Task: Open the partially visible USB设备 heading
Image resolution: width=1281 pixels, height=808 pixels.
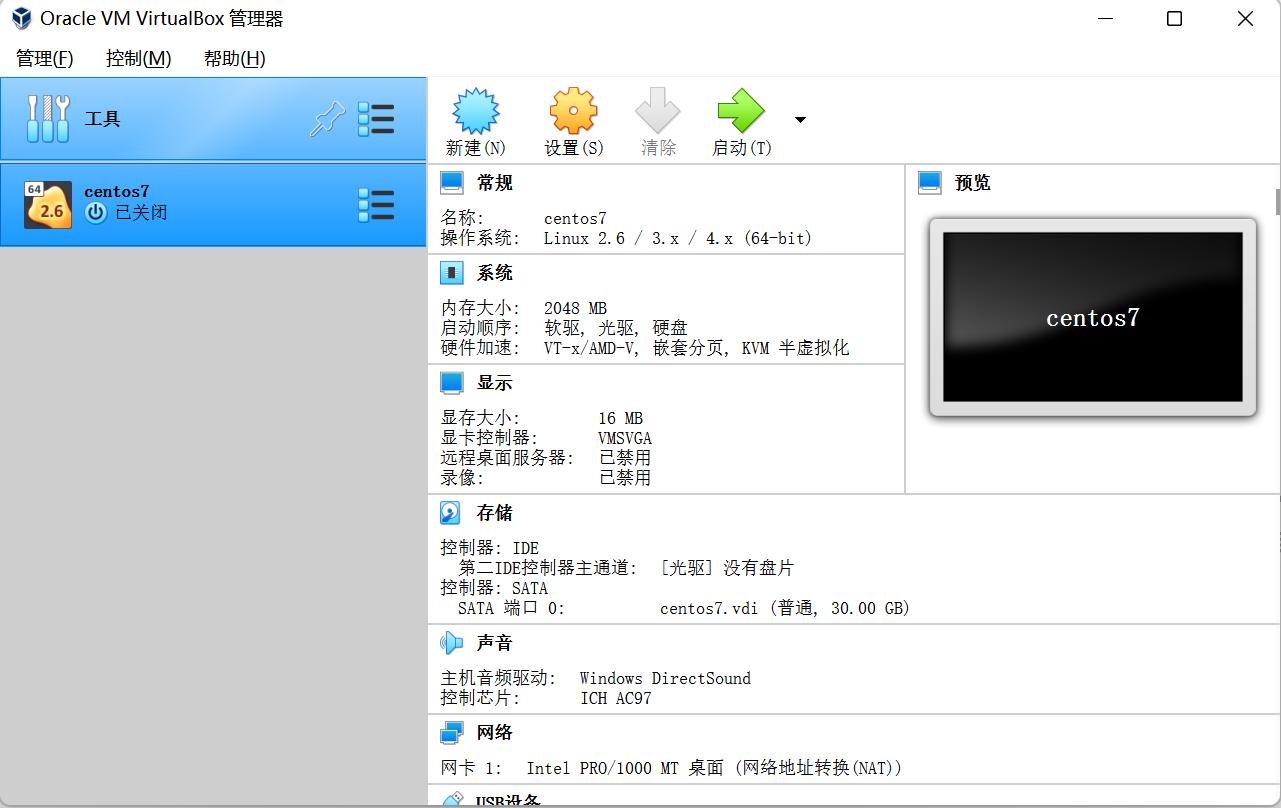Action: tap(509, 800)
